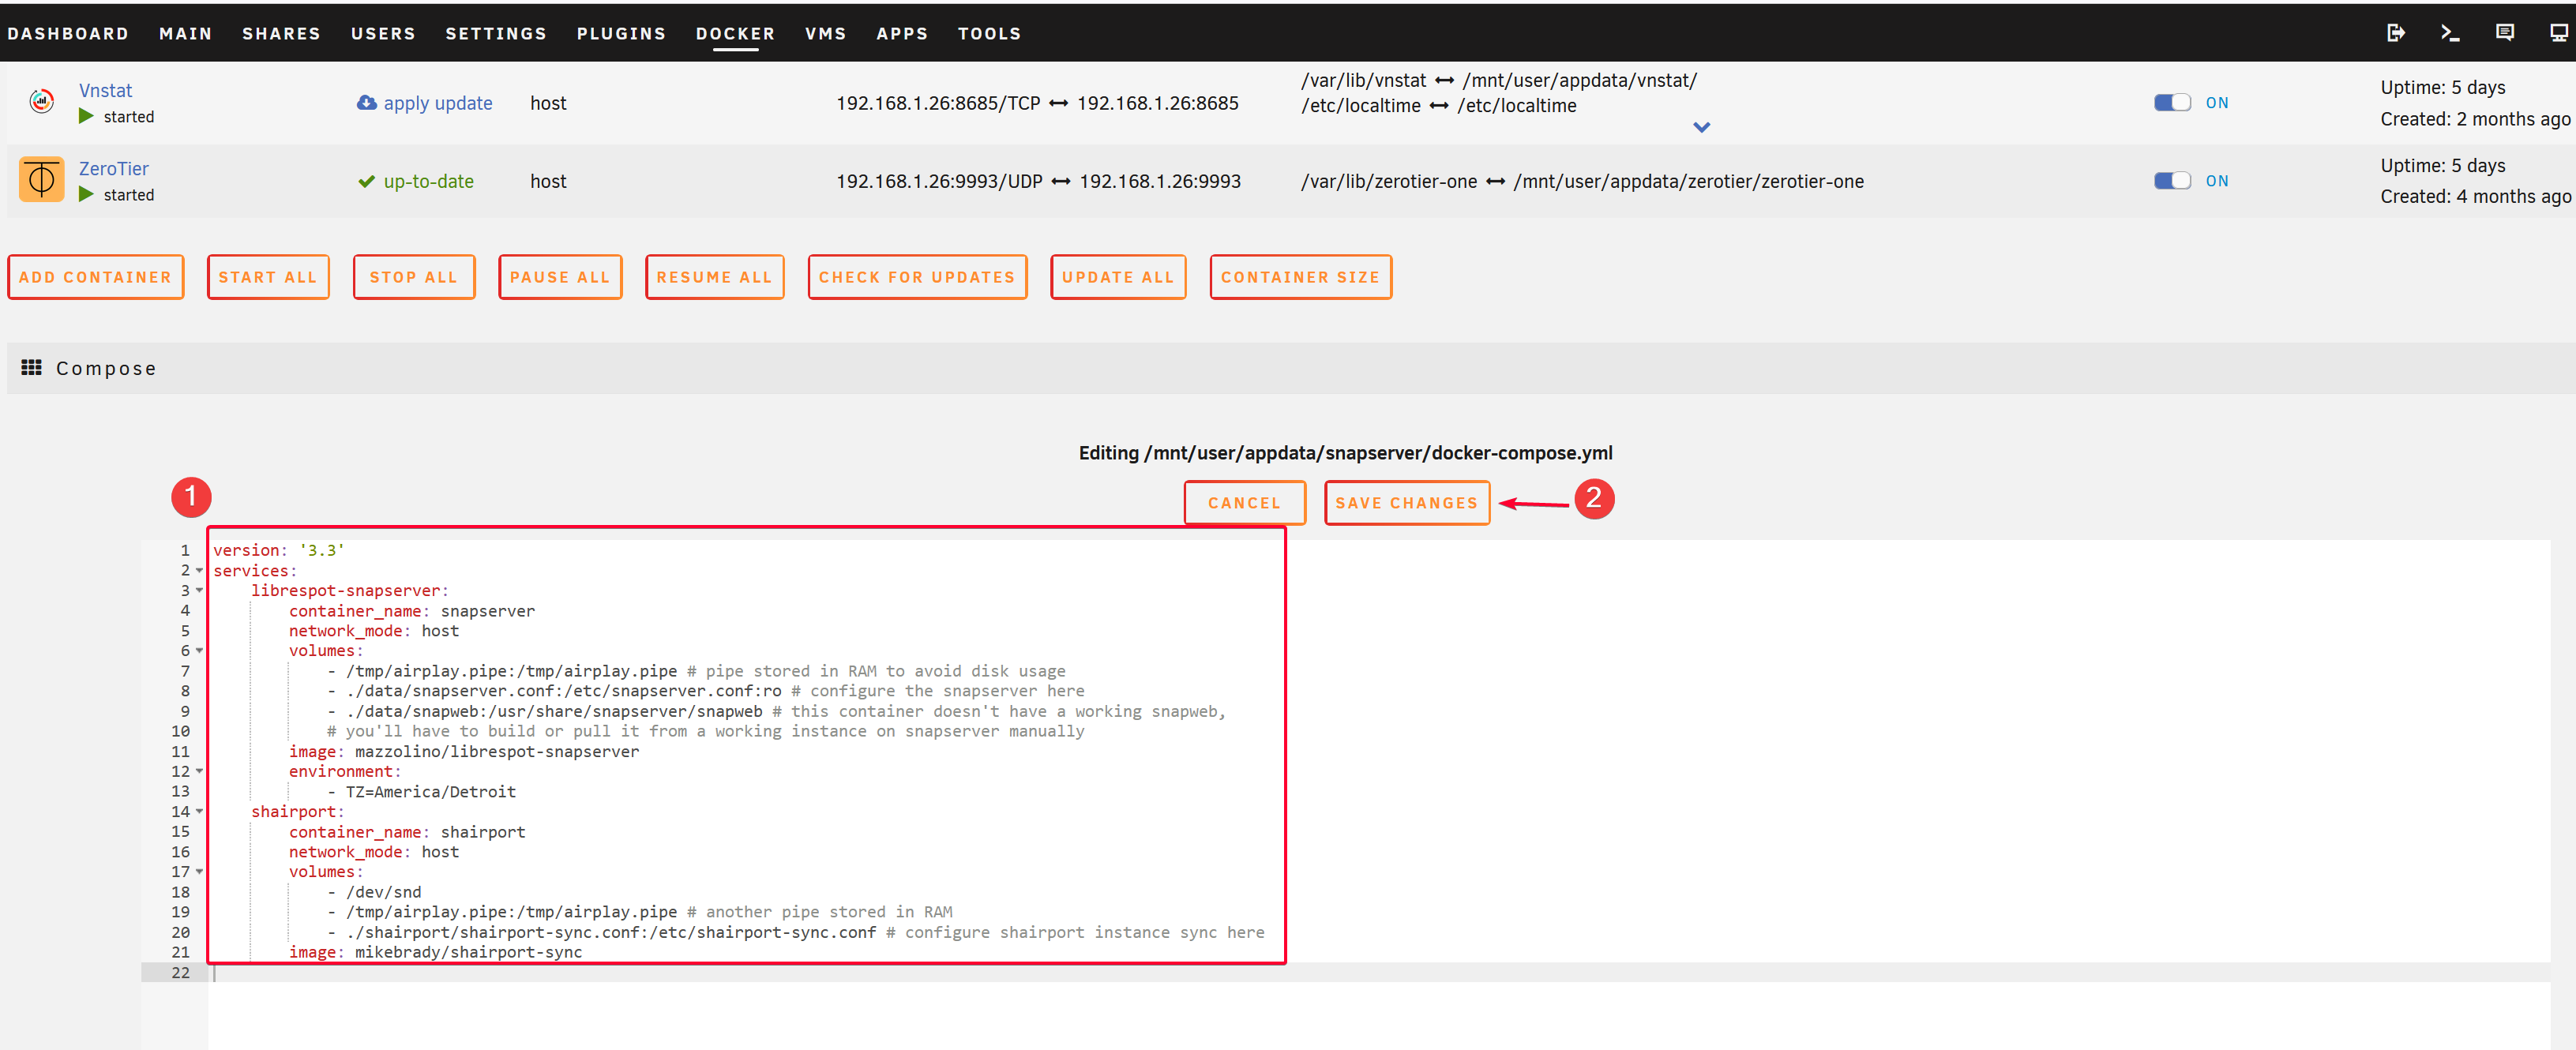Click the logout icon in top bar
This screenshot has height=1050, width=2576.
click(x=2396, y=33)
